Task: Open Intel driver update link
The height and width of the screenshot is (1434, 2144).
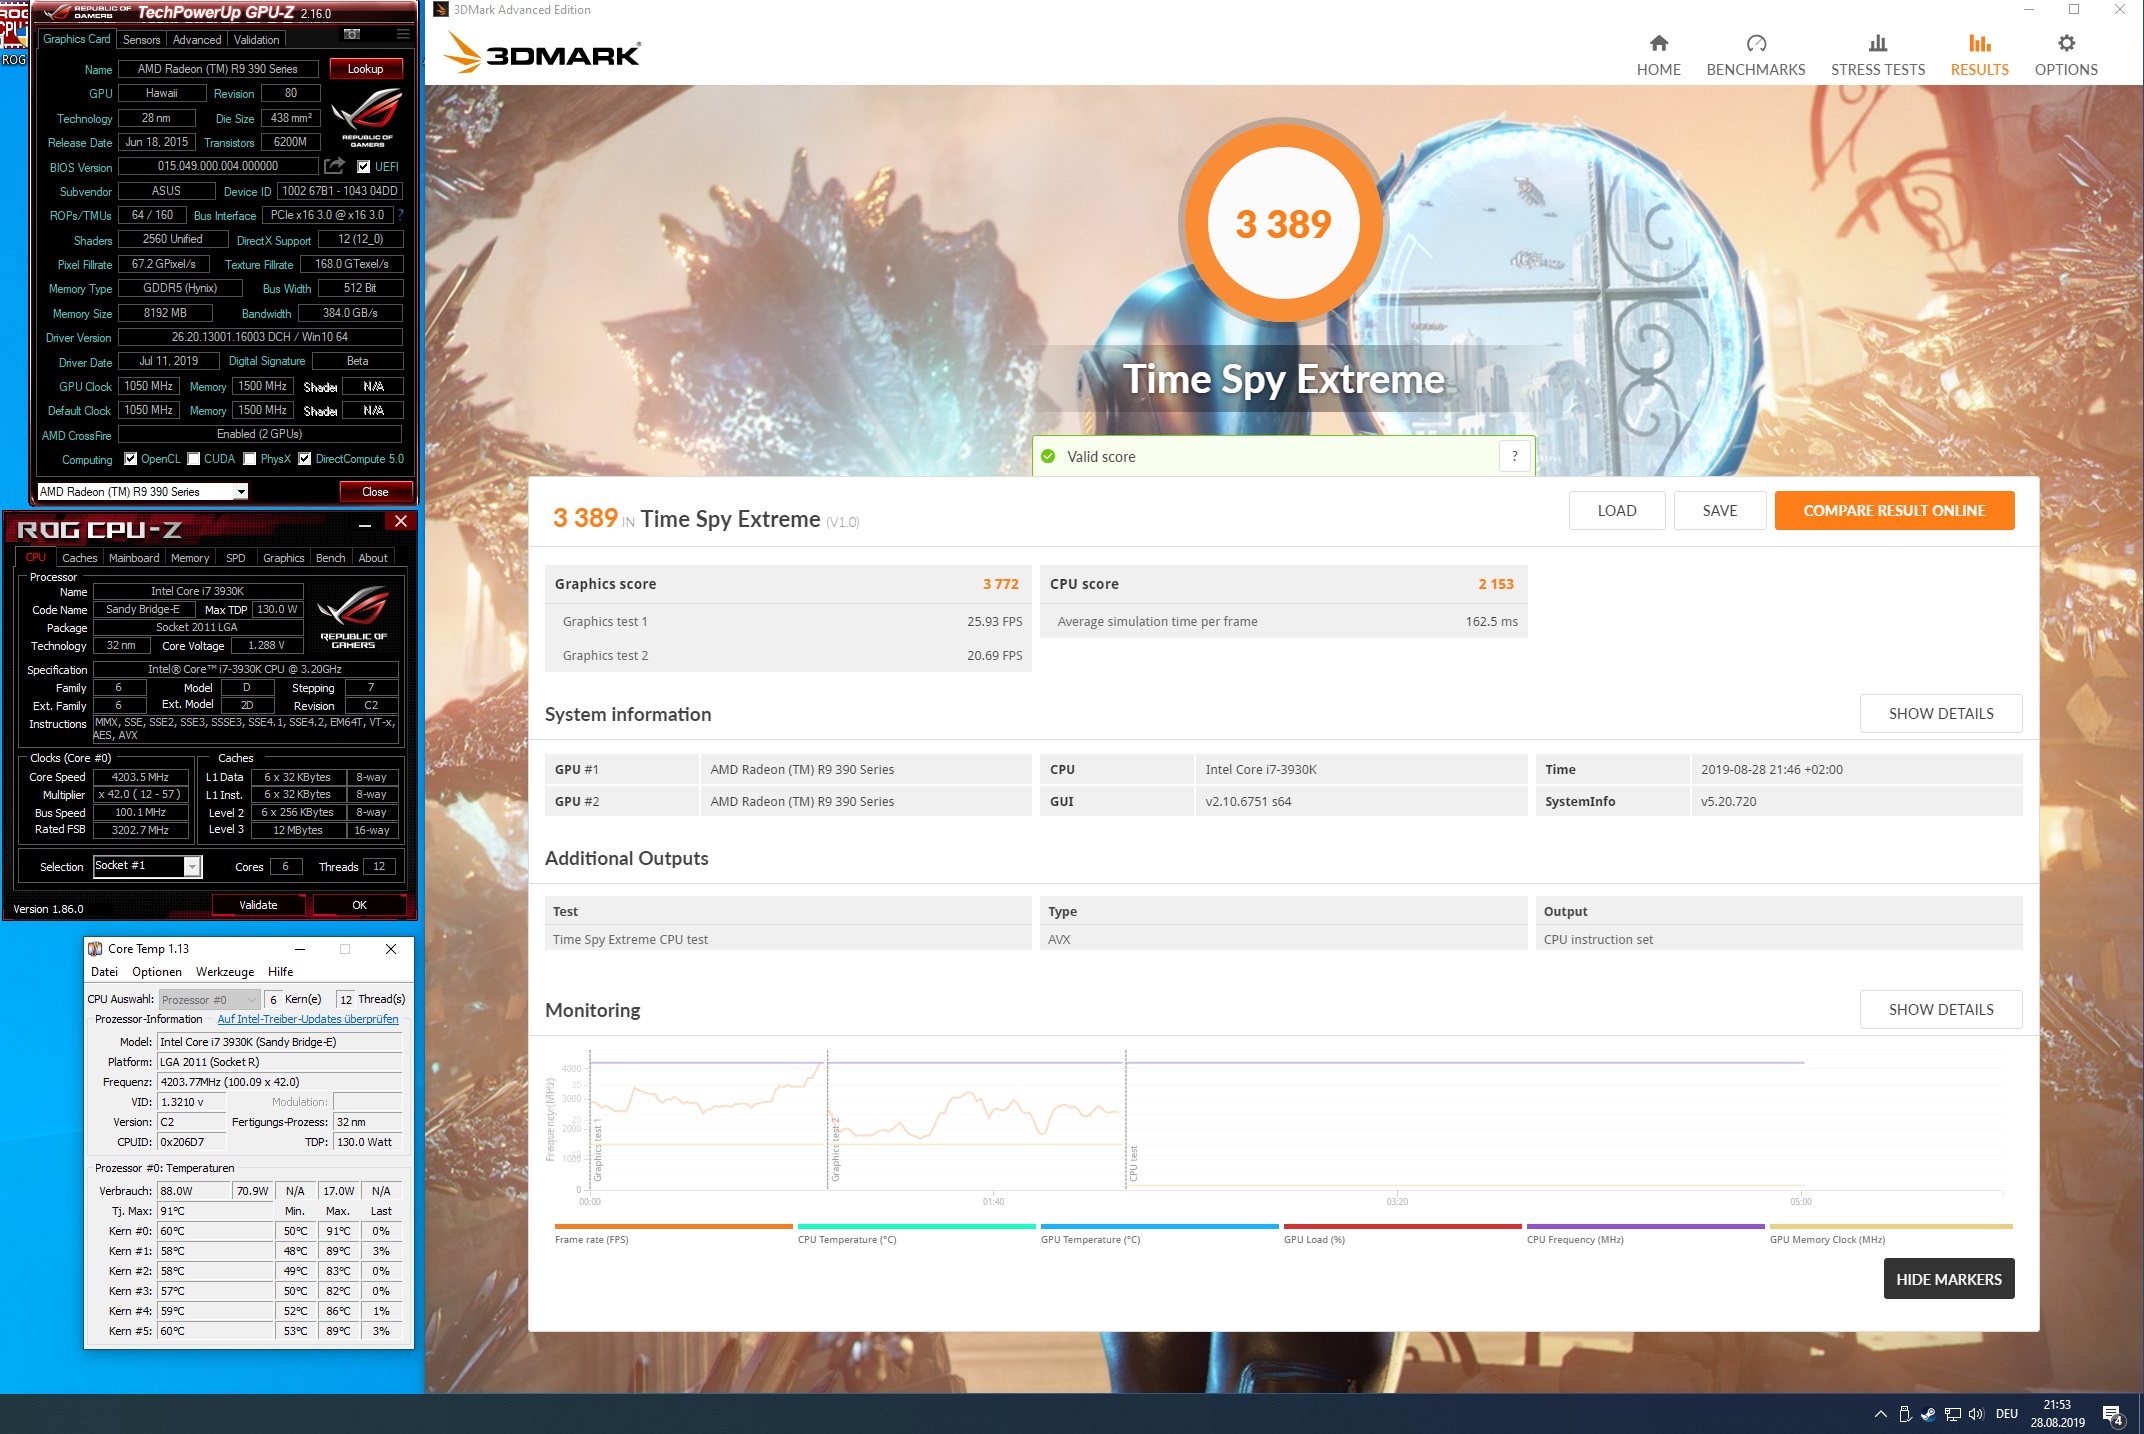Action: (x=308, y=1019)
